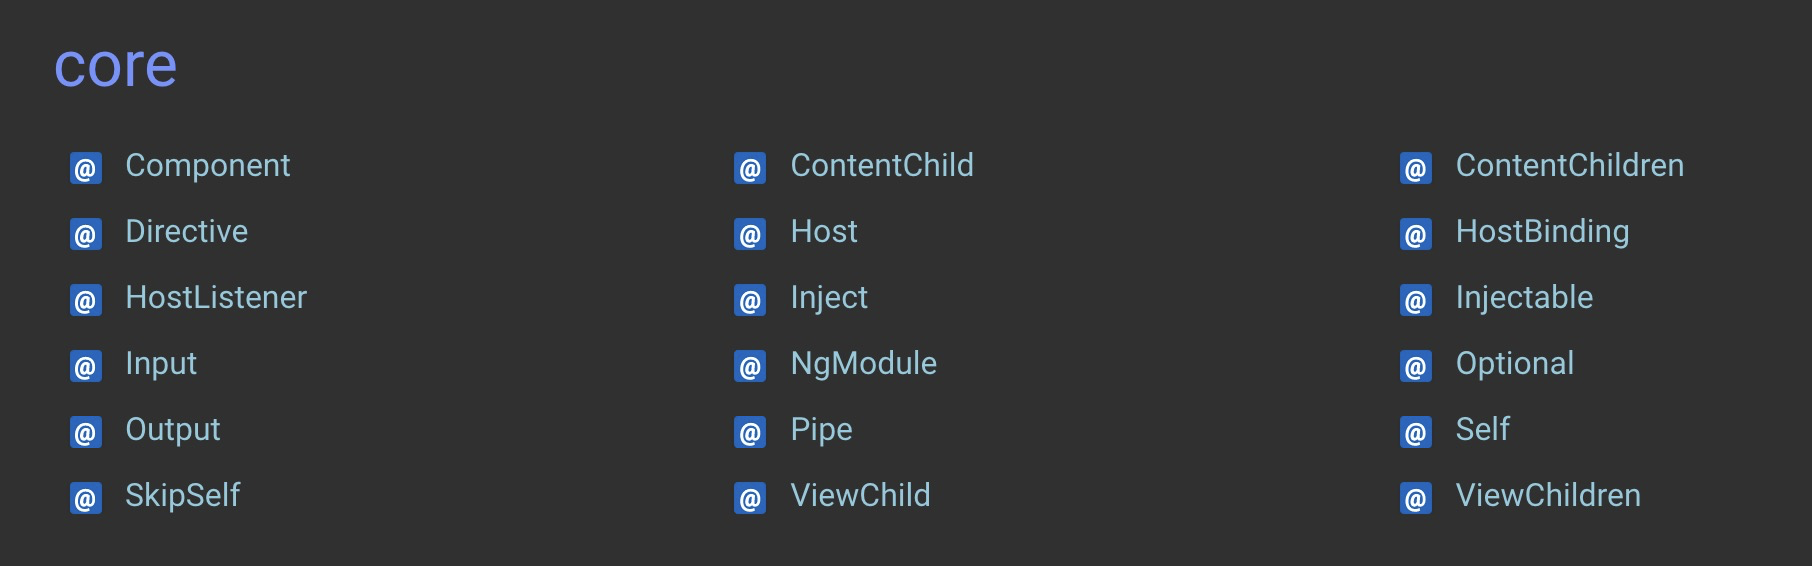Click the @ icon next to SkipSelf
The width and height of the screenshot is (1812, 566).
pos(86,498)
